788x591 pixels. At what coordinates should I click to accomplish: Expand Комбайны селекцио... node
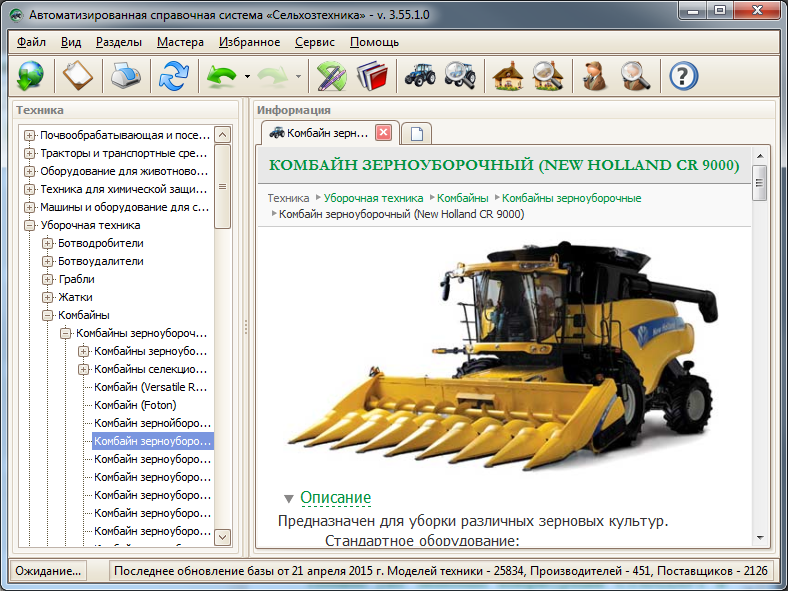coord(83,369)
